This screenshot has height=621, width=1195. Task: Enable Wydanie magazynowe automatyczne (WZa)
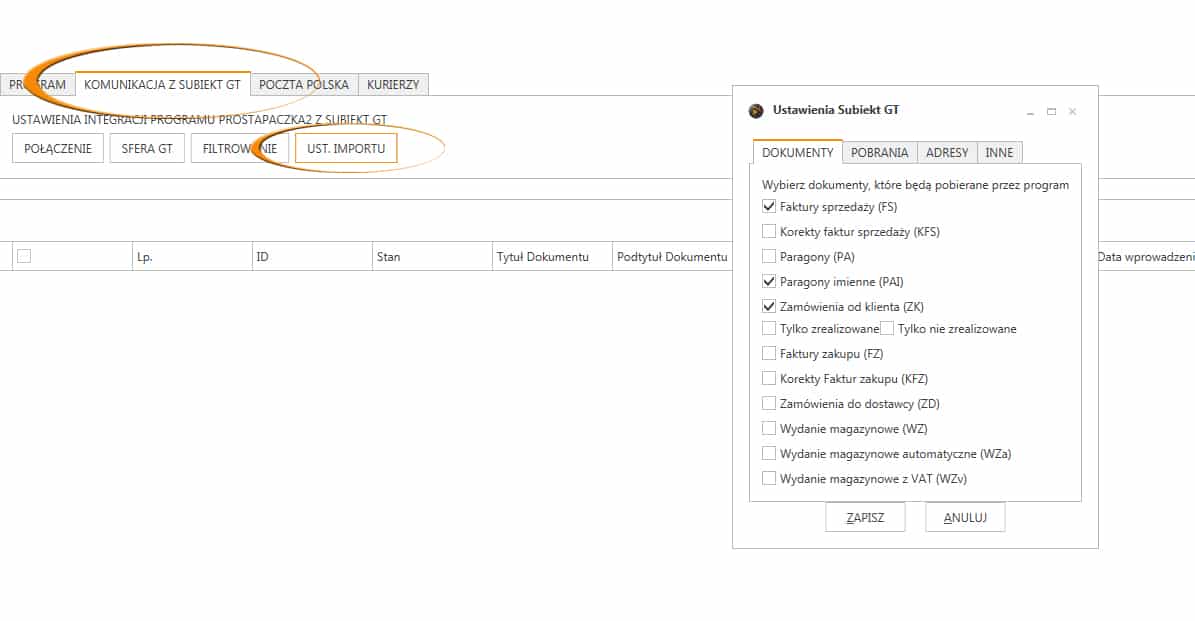(x=769, y=453)
